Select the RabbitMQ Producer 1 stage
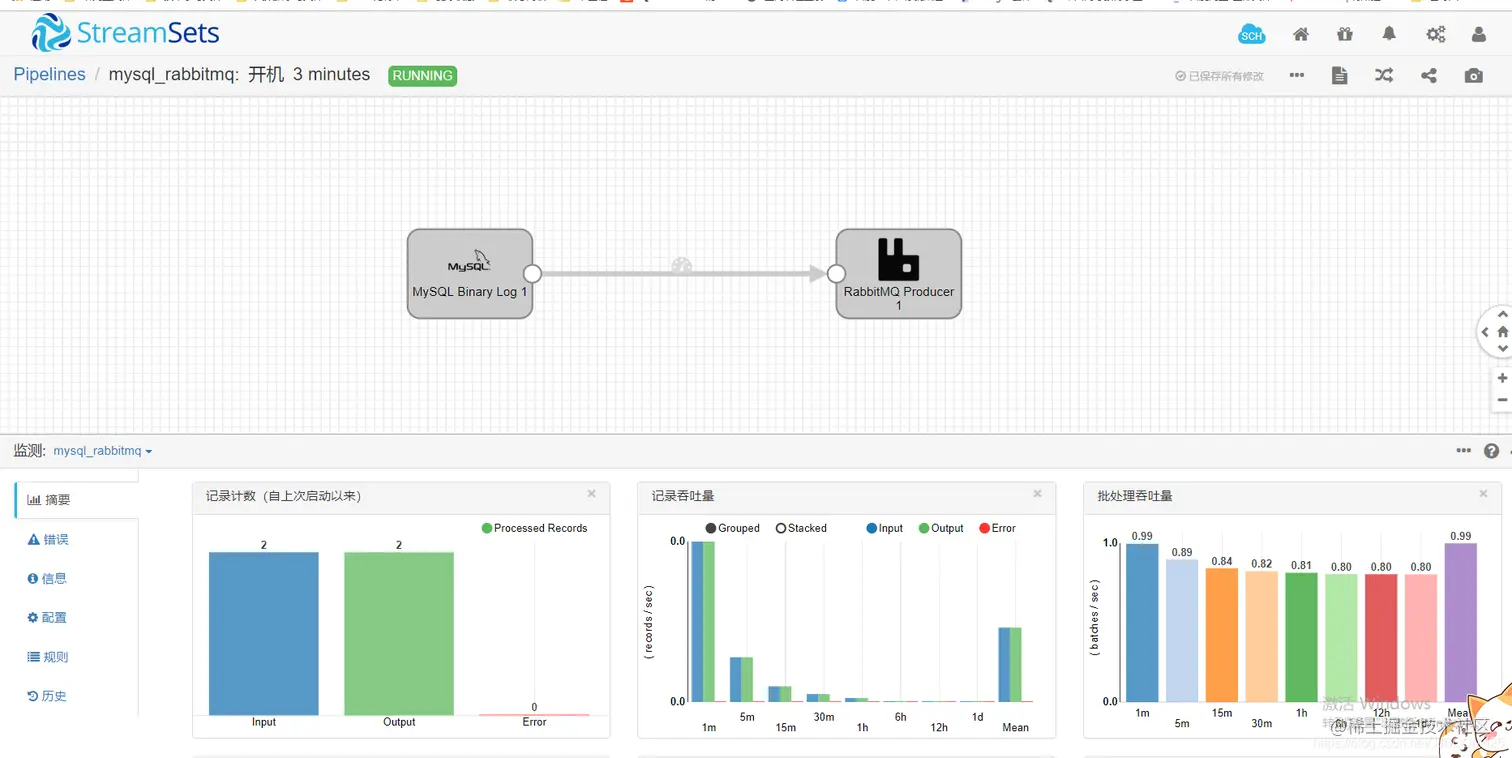This screenshot has height=758, width=1512. 898,273
